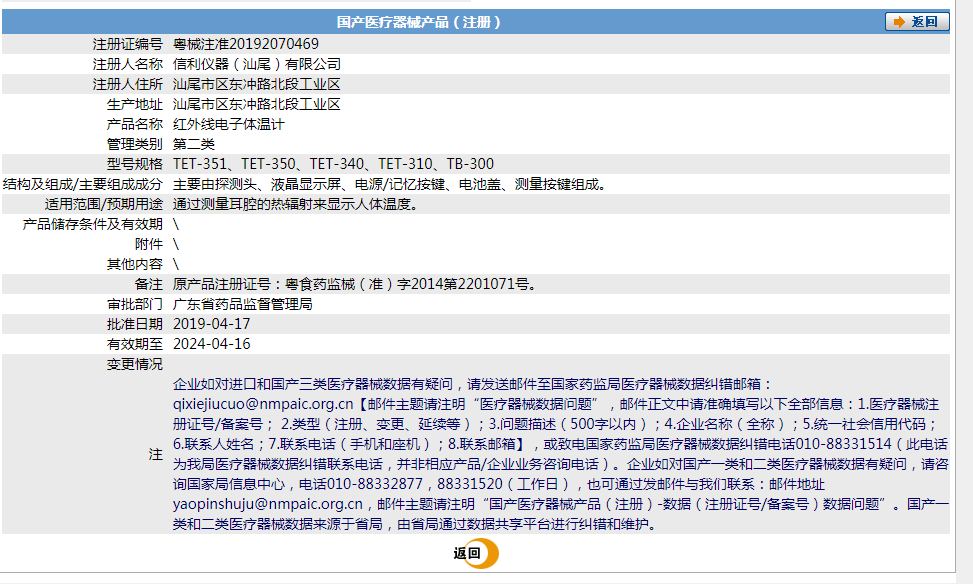
Task: Click the 审批部门 label
Action: pyautogui.click(x=135, y=304)
